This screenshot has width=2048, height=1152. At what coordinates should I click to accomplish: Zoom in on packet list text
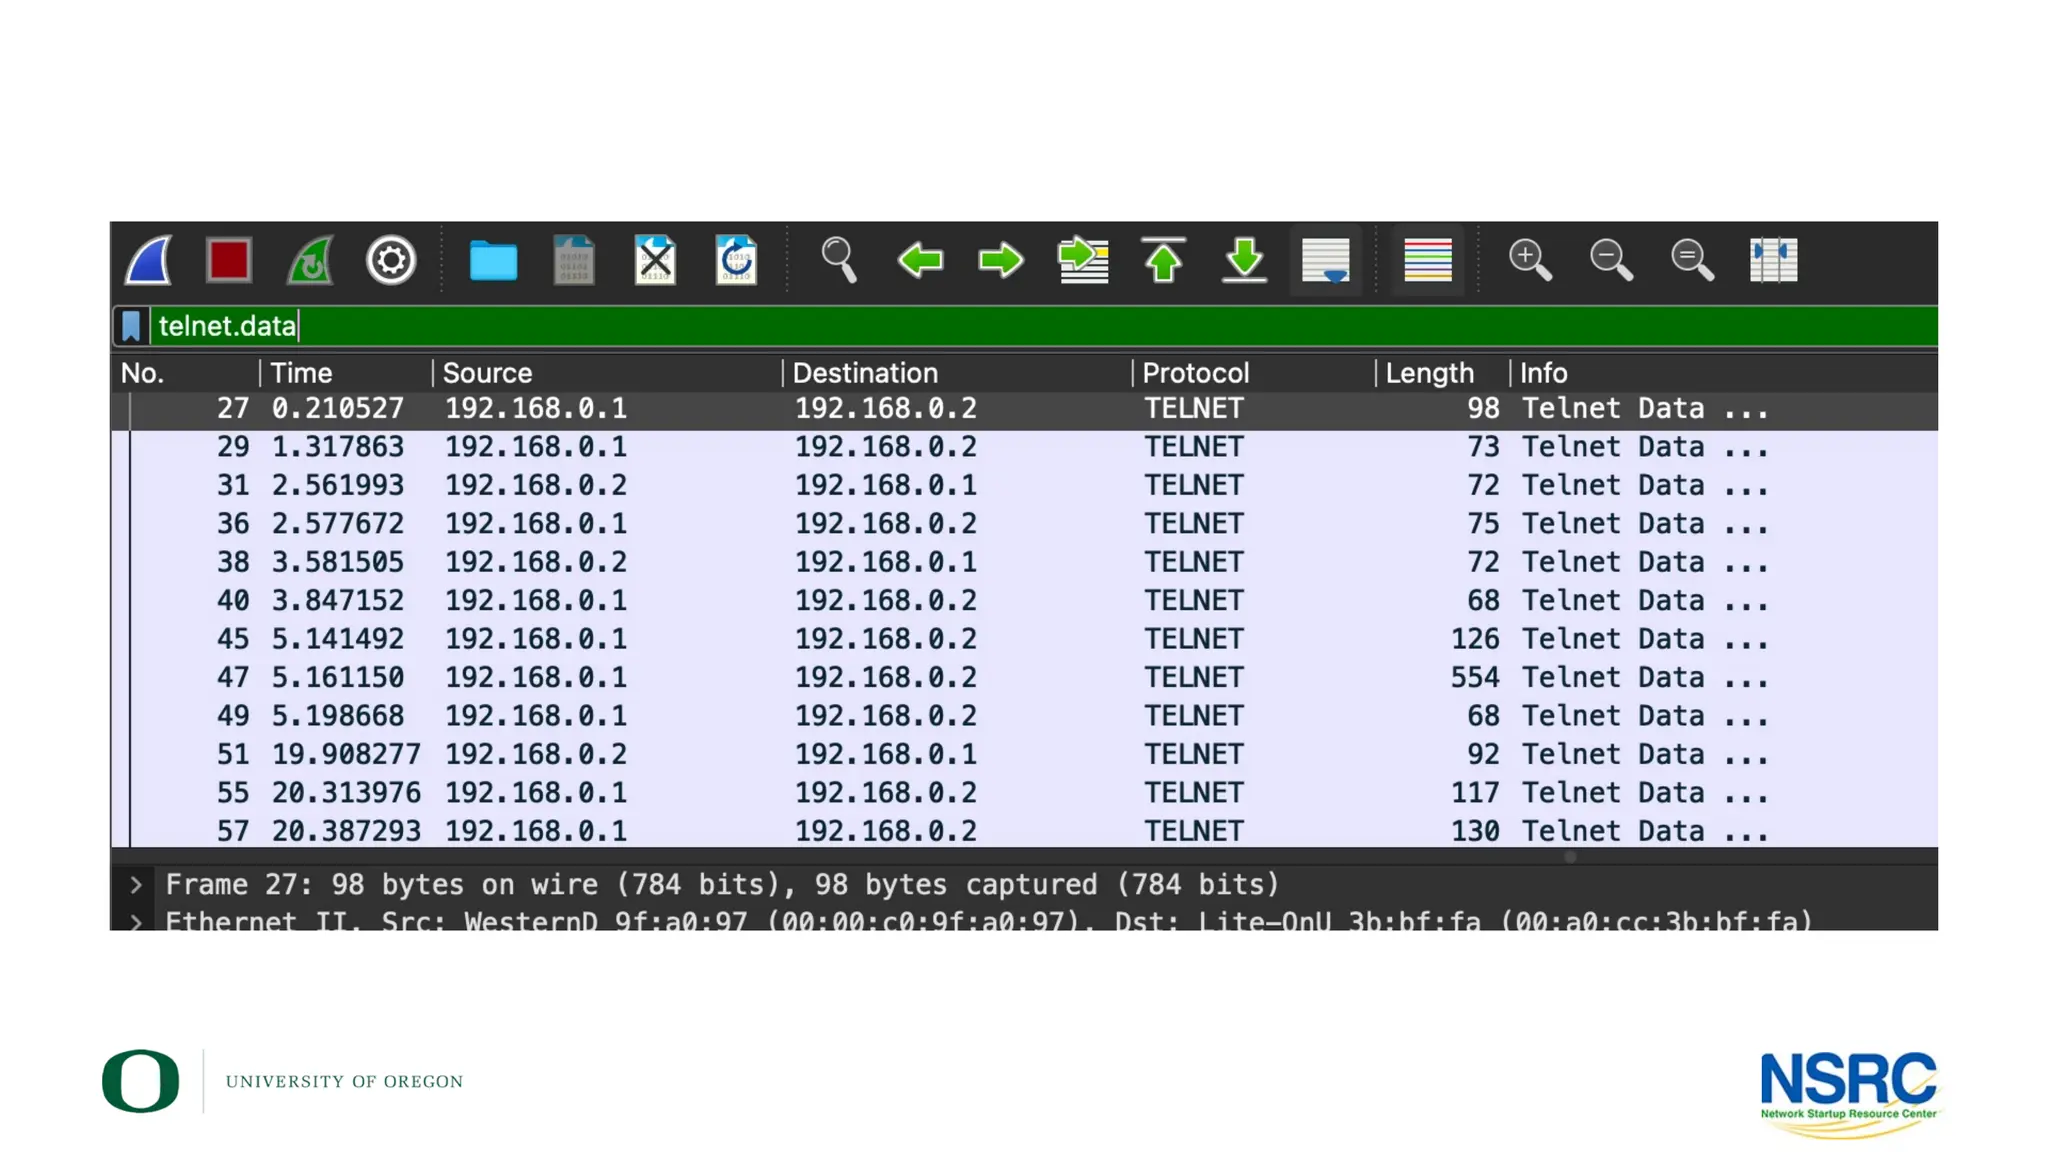click(1529, 261)
